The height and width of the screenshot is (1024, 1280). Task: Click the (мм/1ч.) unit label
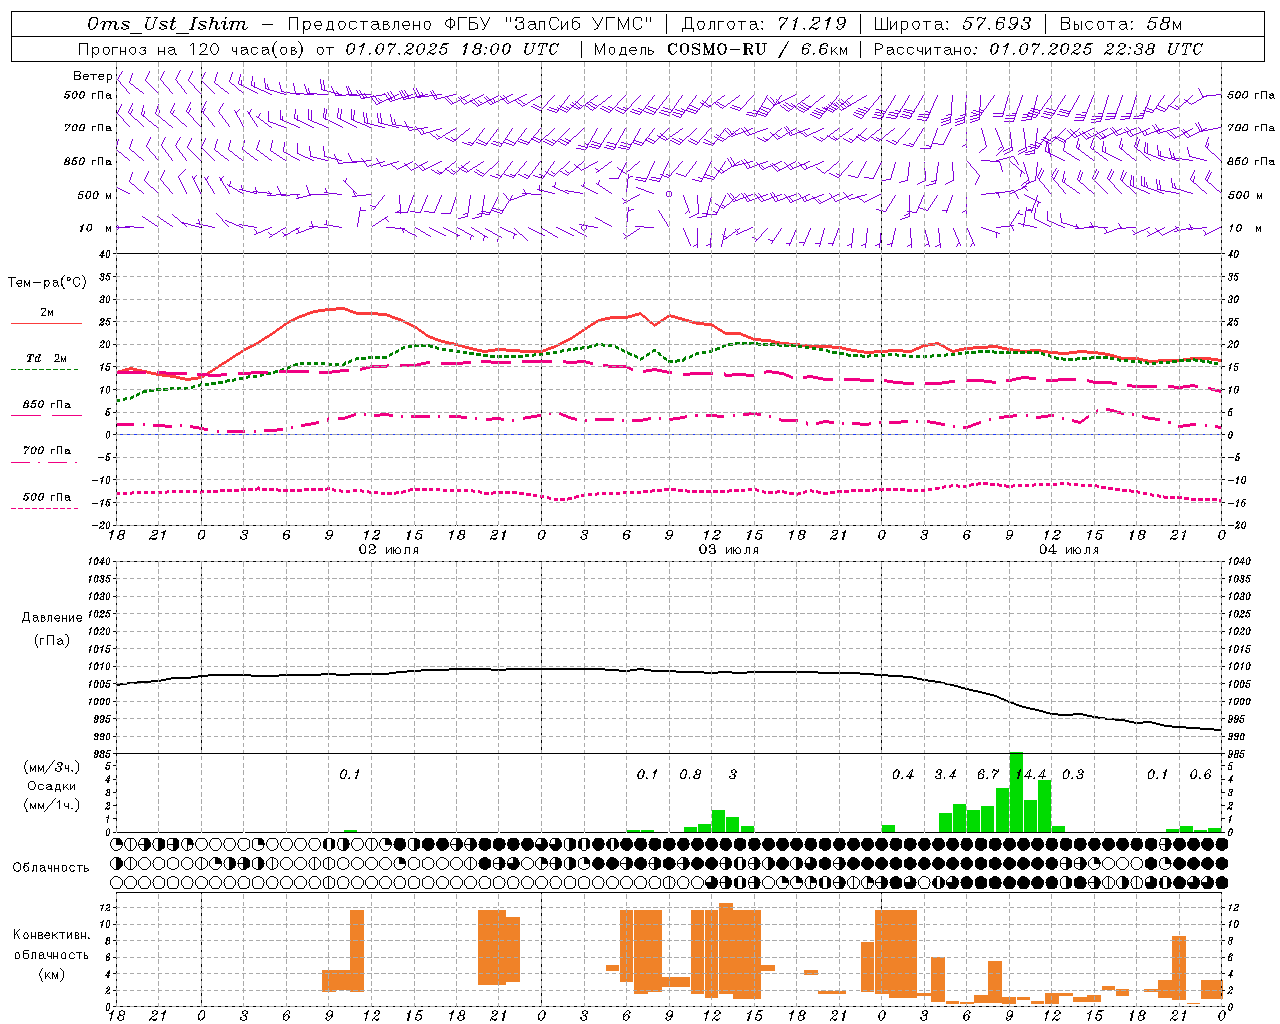[52, 805]
